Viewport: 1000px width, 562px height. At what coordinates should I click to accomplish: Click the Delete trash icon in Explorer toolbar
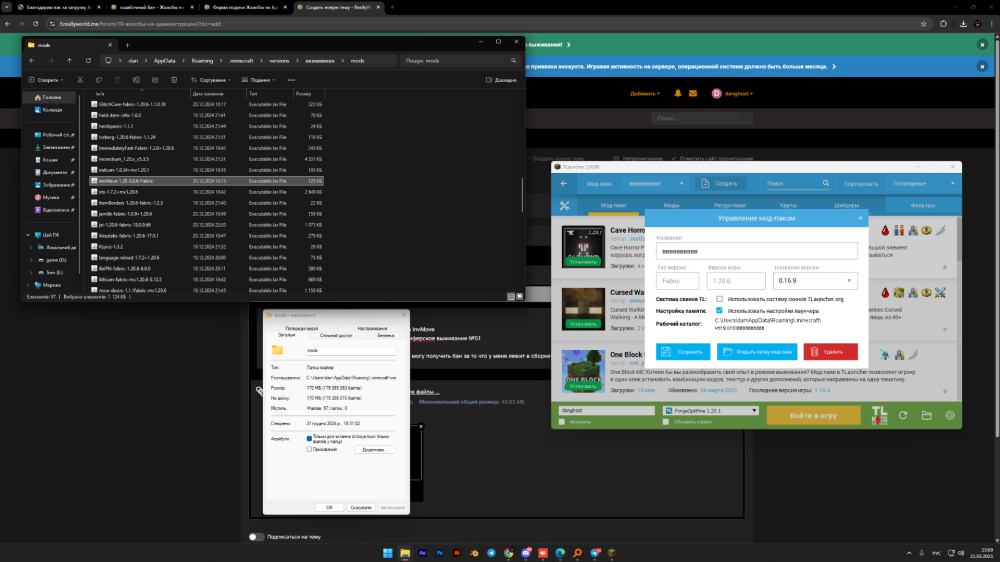click(x=173, y=80)
